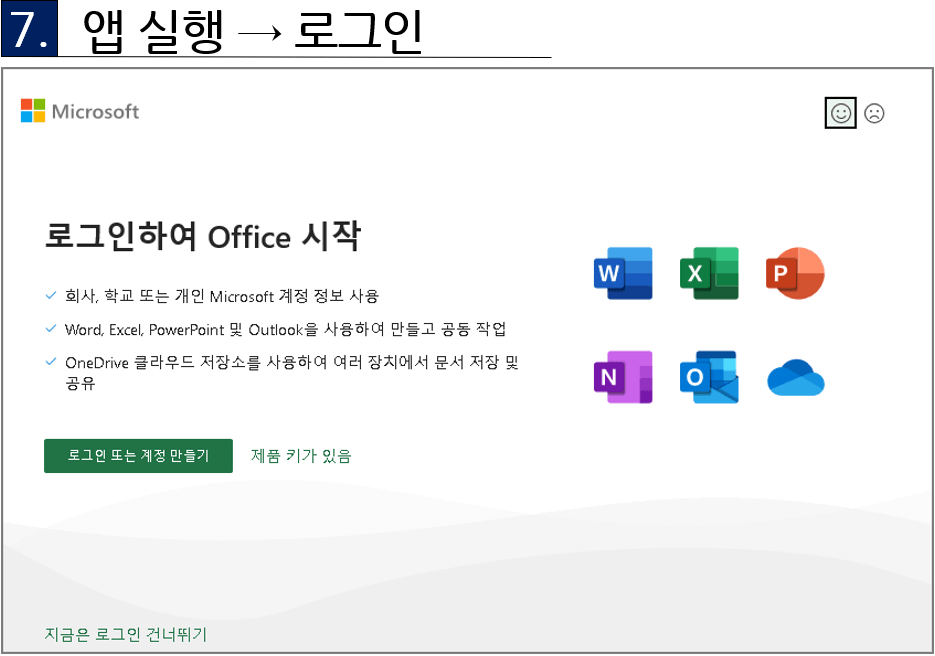
Task: Click the OneDrive cloud icon
Action: pyautogui.click(x=795, y=377)
